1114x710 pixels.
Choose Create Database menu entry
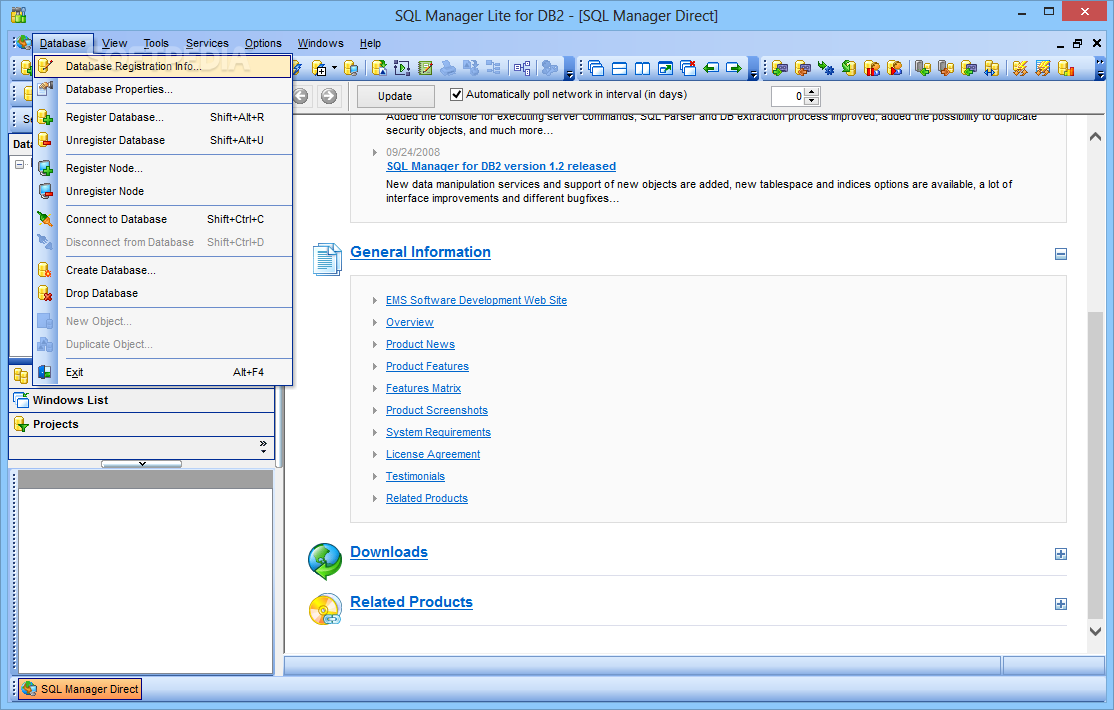pyautogui.click(x=163, y=271)
